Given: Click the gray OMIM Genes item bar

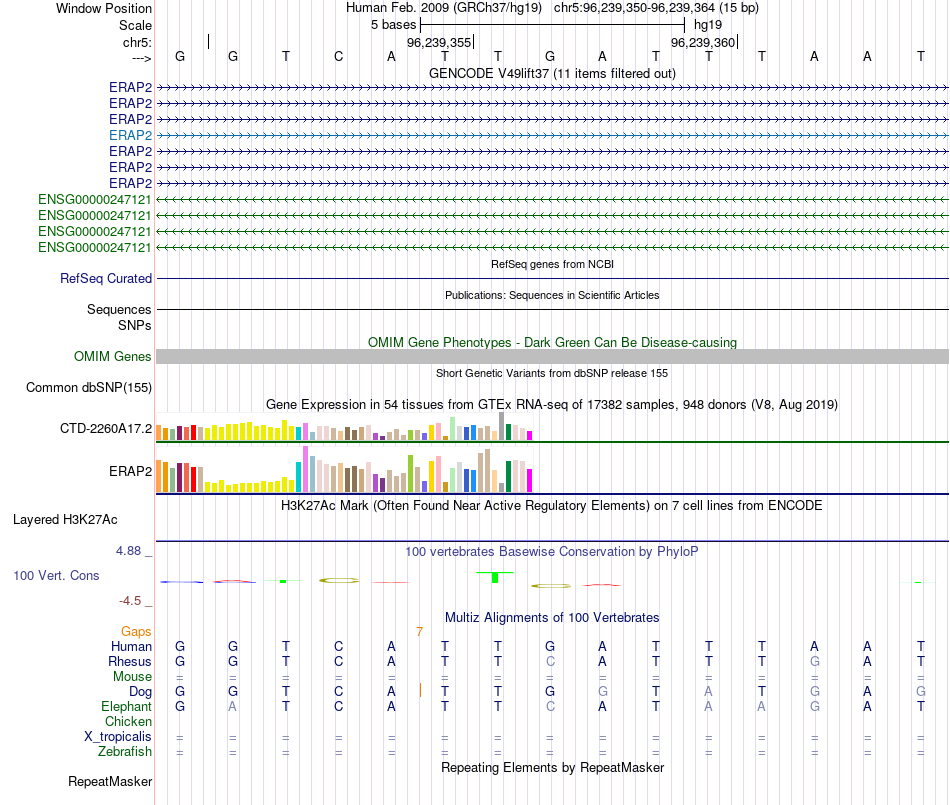Looking at the screenshot, I should (x=552, y=356).
